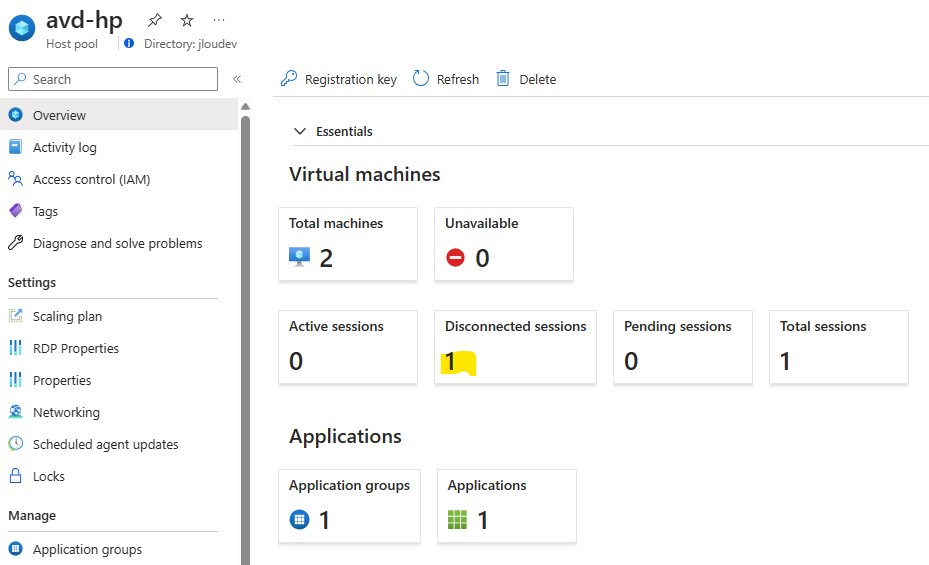Viewport: 929px width, 565px height.
Task: Click the 'Essentials' label
Action: point(344,131)
